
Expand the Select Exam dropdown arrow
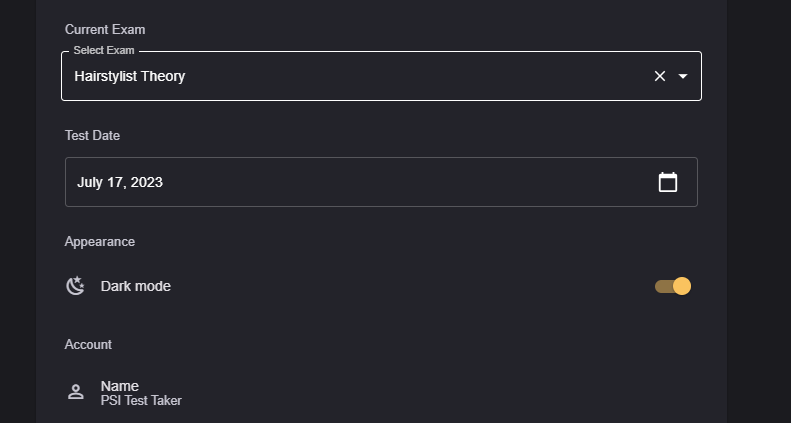point(683,76)
